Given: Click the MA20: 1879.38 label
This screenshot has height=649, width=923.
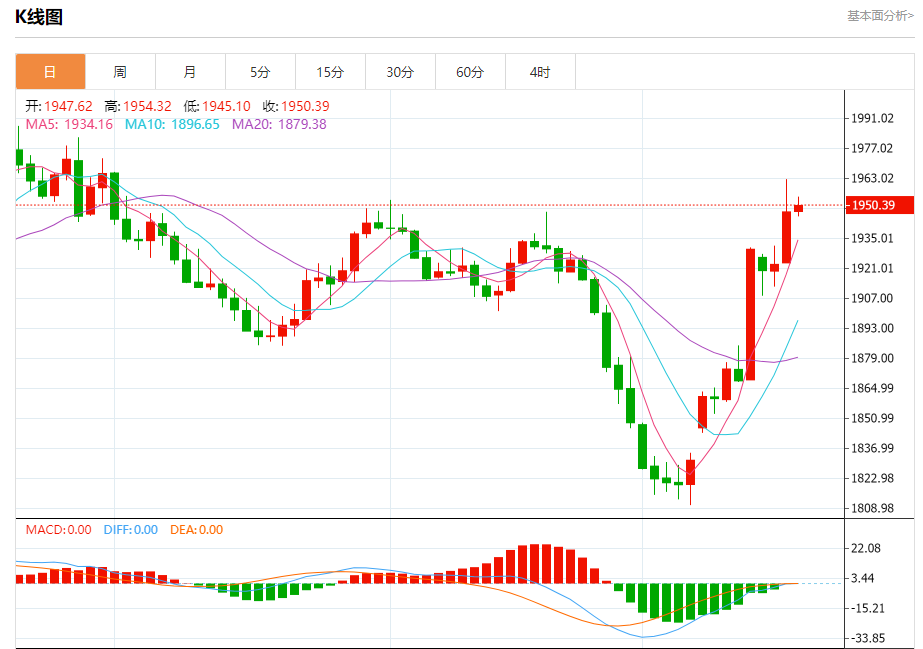Looking at the screenshot, I should click(279, 124).
